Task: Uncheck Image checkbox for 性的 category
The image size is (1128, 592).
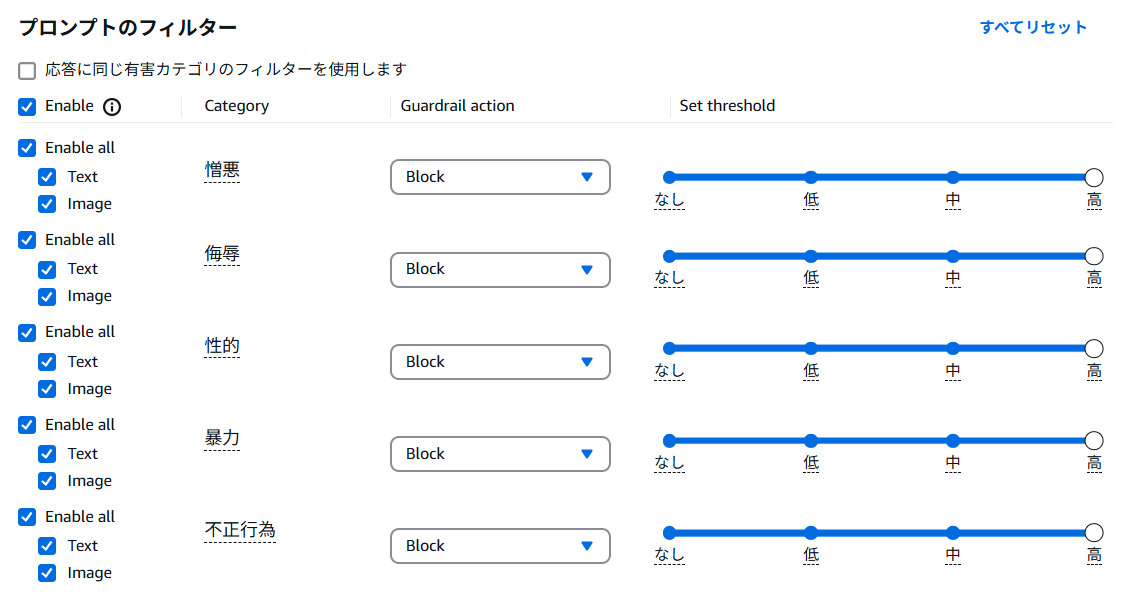Action: click(x=47, y=389)
